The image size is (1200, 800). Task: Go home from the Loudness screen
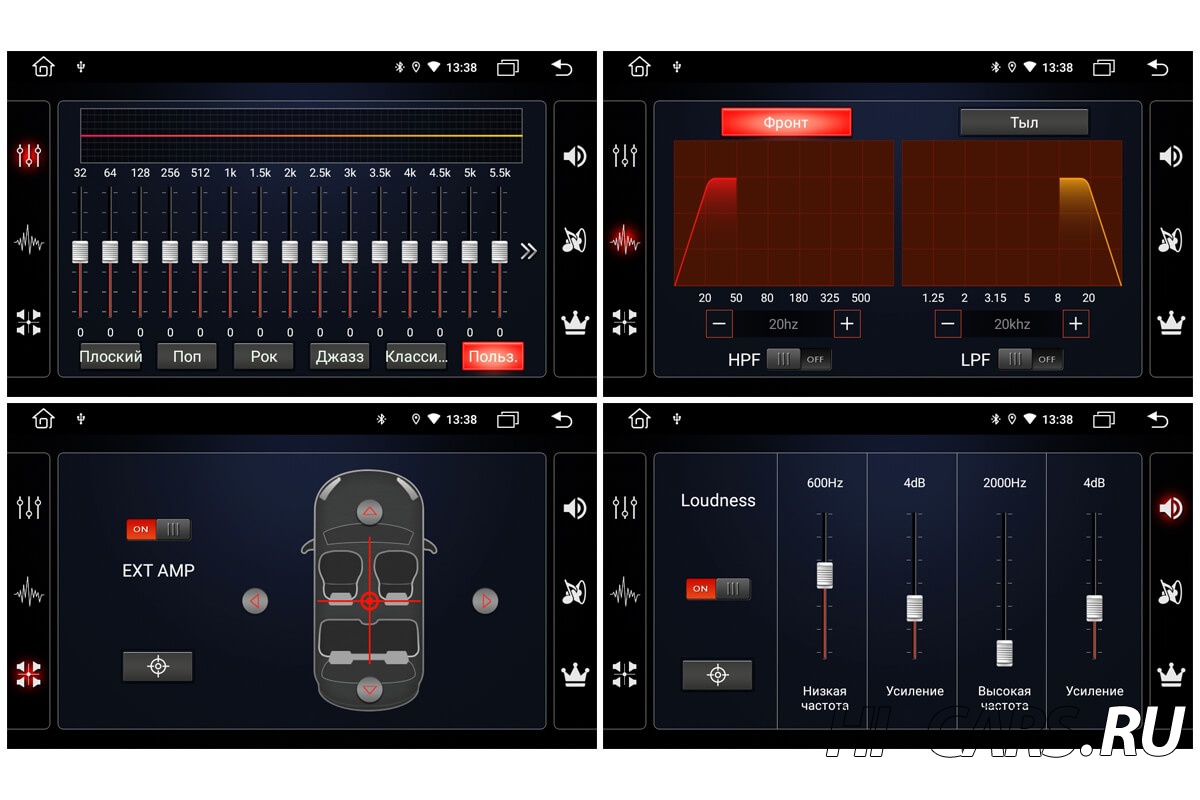[639, 419]
